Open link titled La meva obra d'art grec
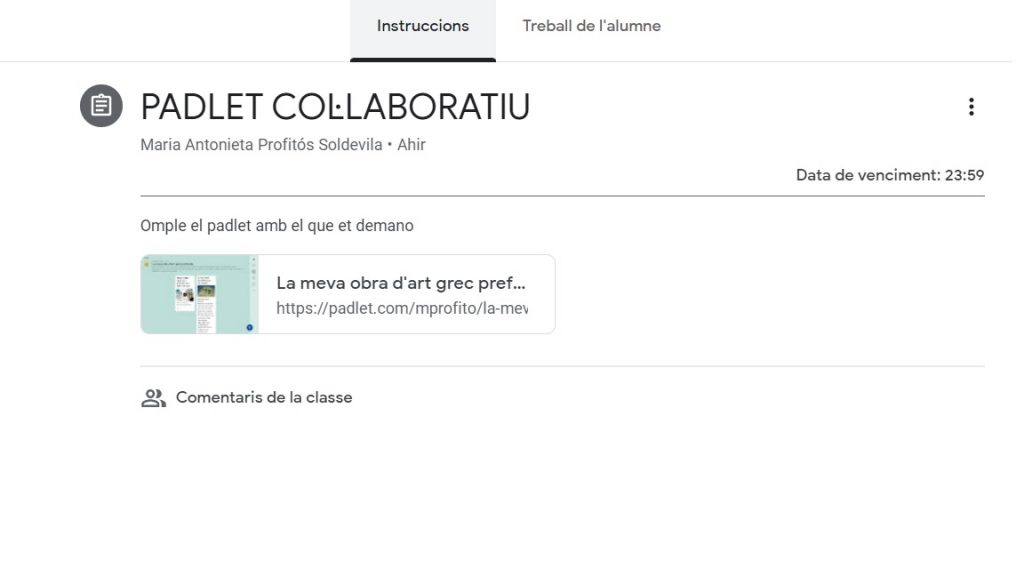The image size is (1024, 576). click(401, 283)
